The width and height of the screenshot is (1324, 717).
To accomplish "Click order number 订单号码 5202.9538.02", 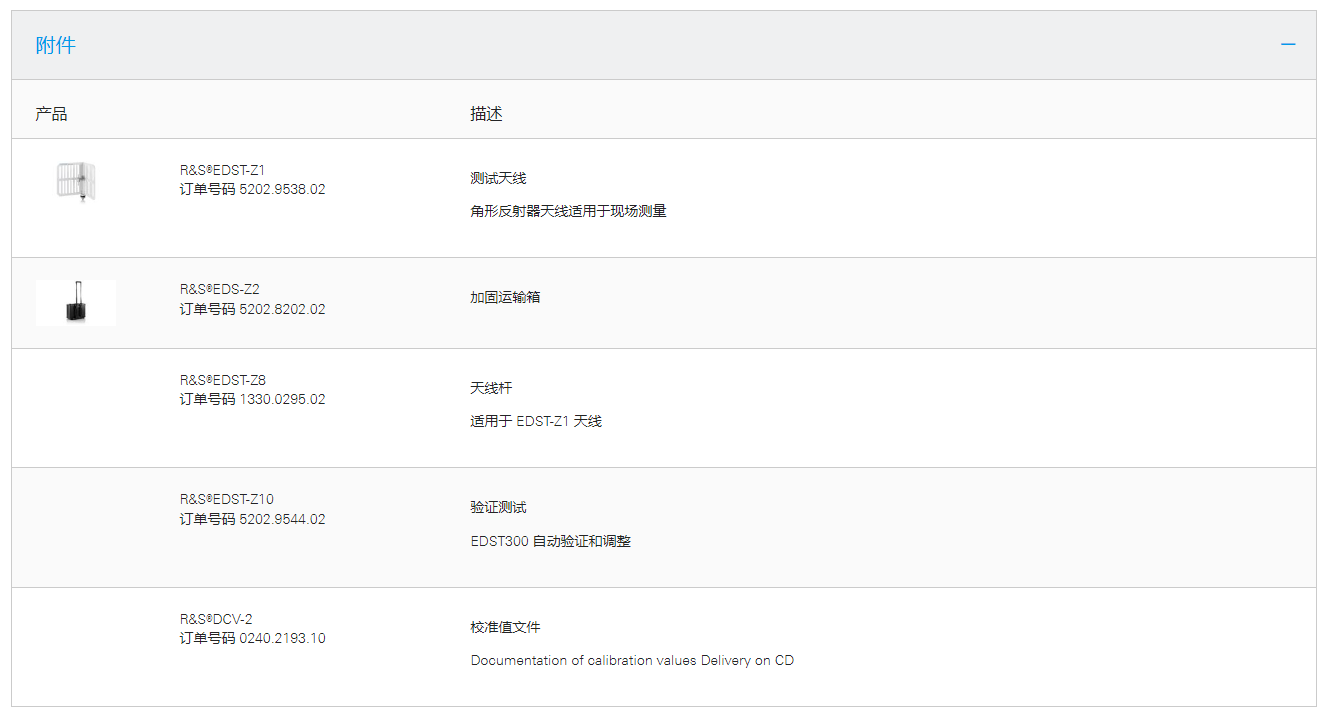I will pyautogui.click(x=252, y=189).
